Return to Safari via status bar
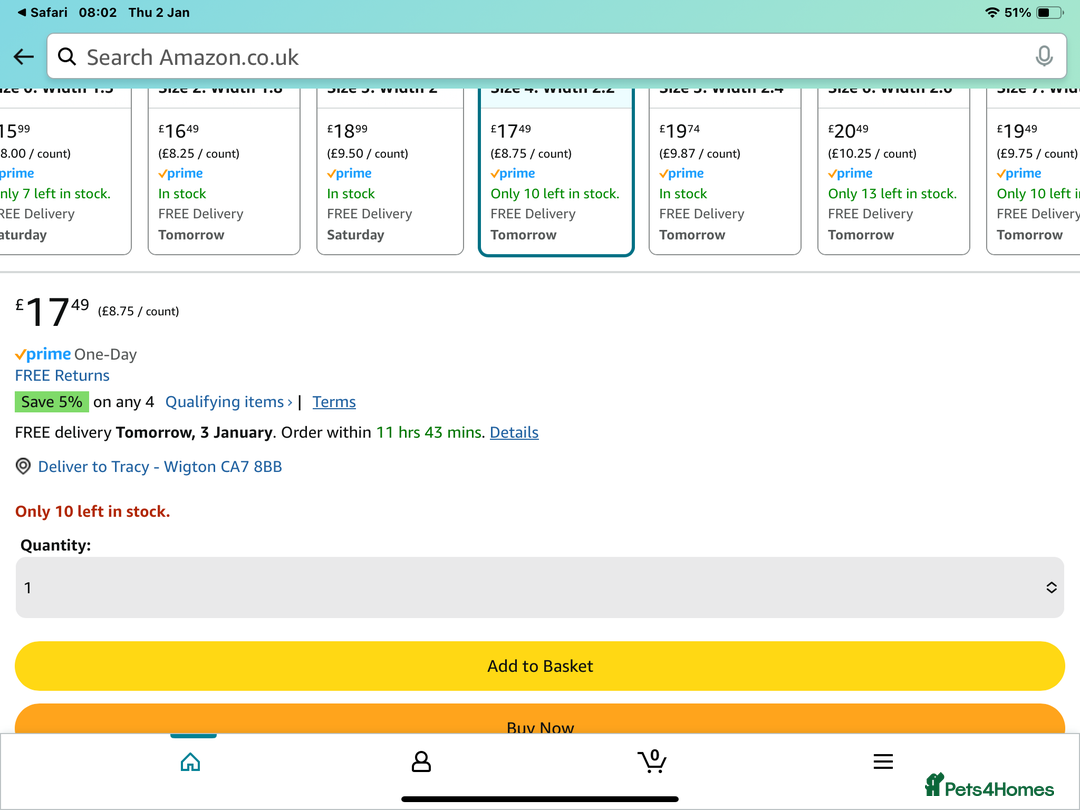The width and height of the screenshot is (1080, 810). [x=43, y=12]
